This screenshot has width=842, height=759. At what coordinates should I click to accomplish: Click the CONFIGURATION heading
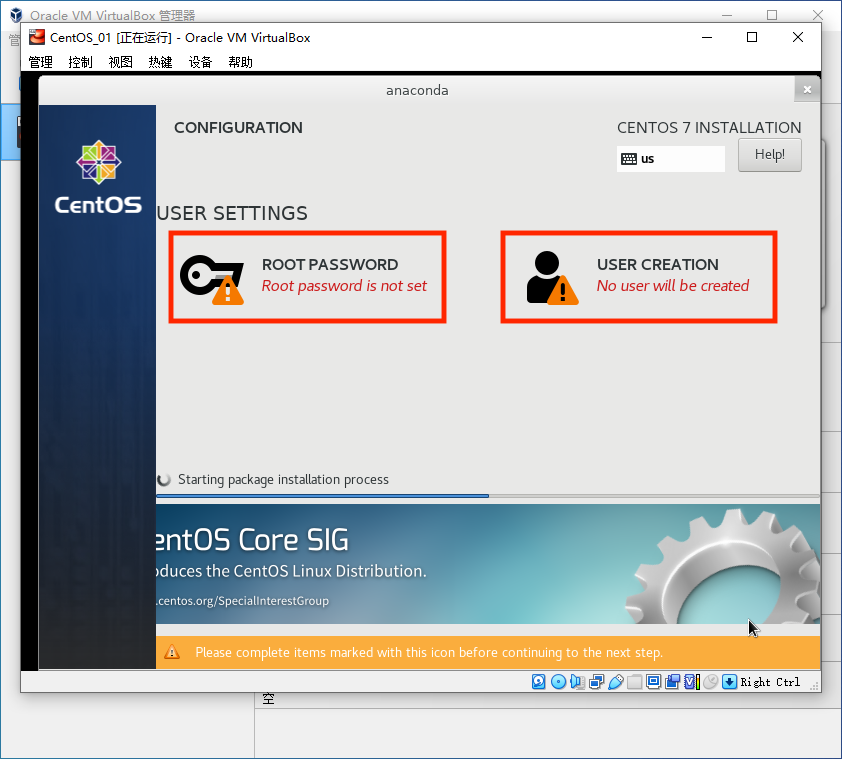click(x=238, y=128)
